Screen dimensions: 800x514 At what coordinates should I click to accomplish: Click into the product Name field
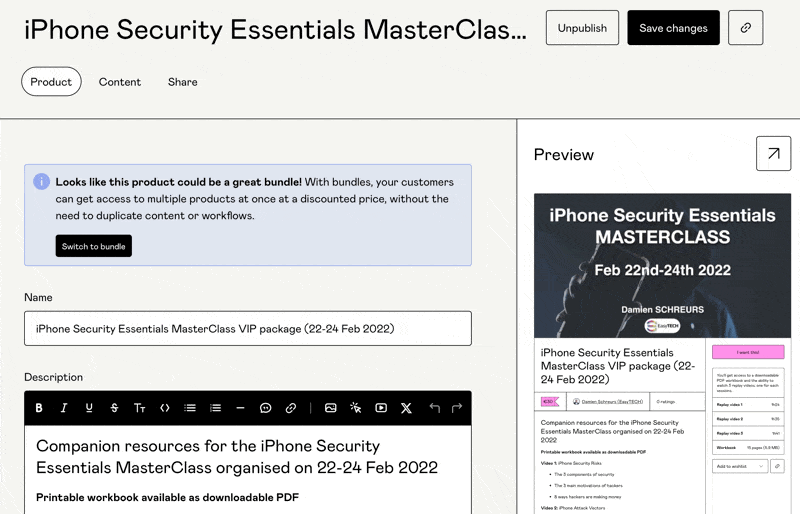pyautogui.click(x=248, y=328)
